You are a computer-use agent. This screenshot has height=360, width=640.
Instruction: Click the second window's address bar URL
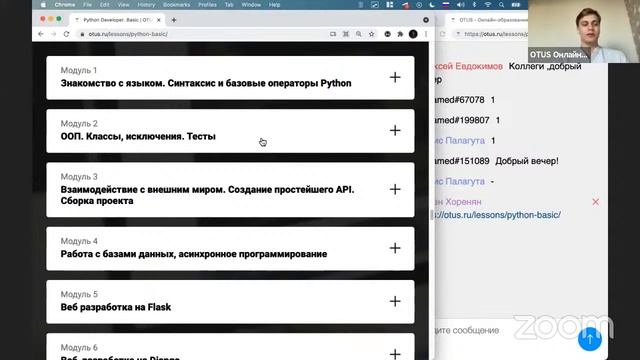pos(496,34)
